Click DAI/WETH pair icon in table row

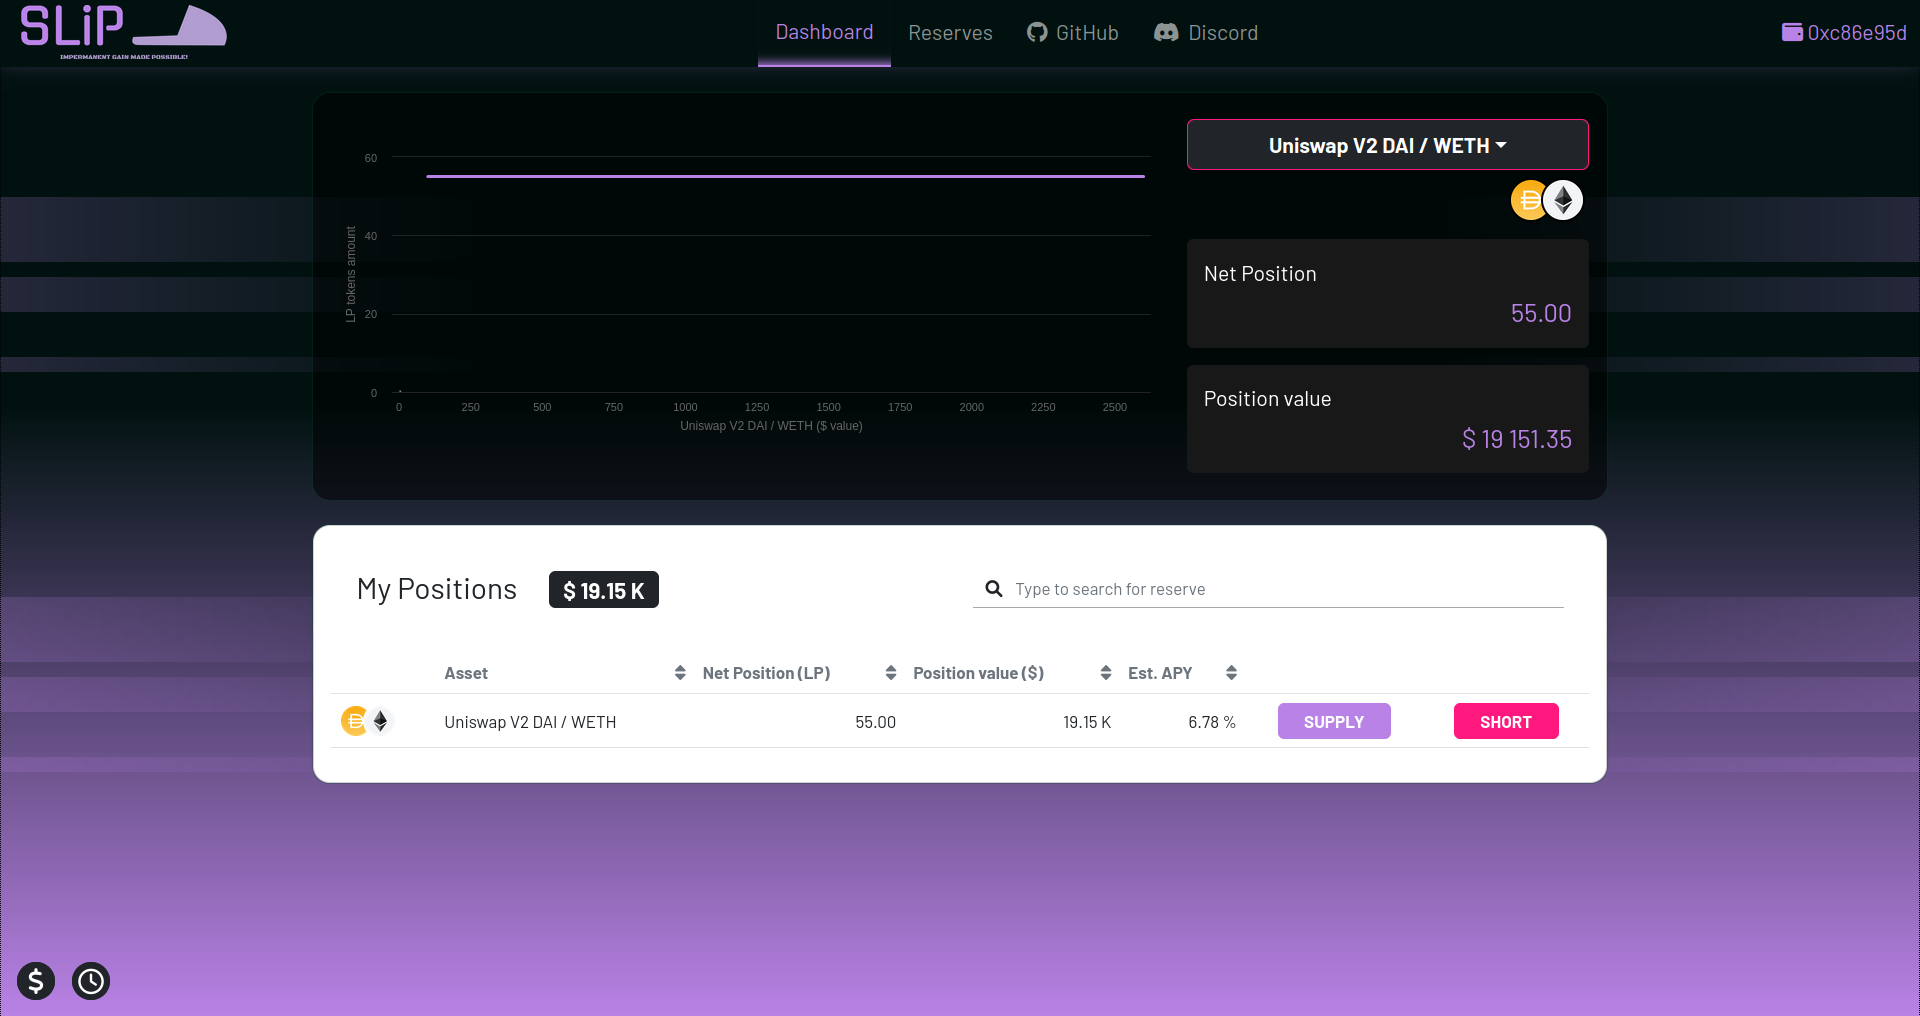[x=367, y=721]
